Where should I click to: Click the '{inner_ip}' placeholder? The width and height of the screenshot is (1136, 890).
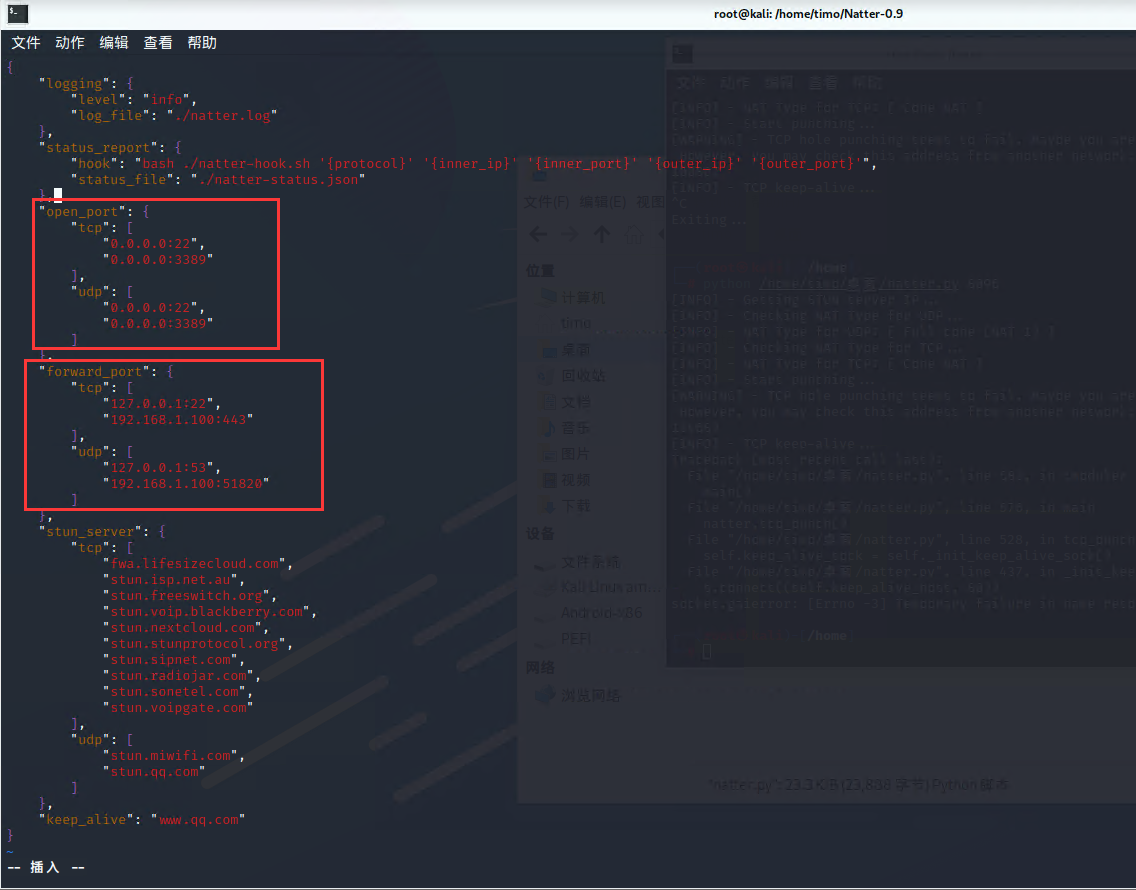pyautogui.click(x=469, y=163)
